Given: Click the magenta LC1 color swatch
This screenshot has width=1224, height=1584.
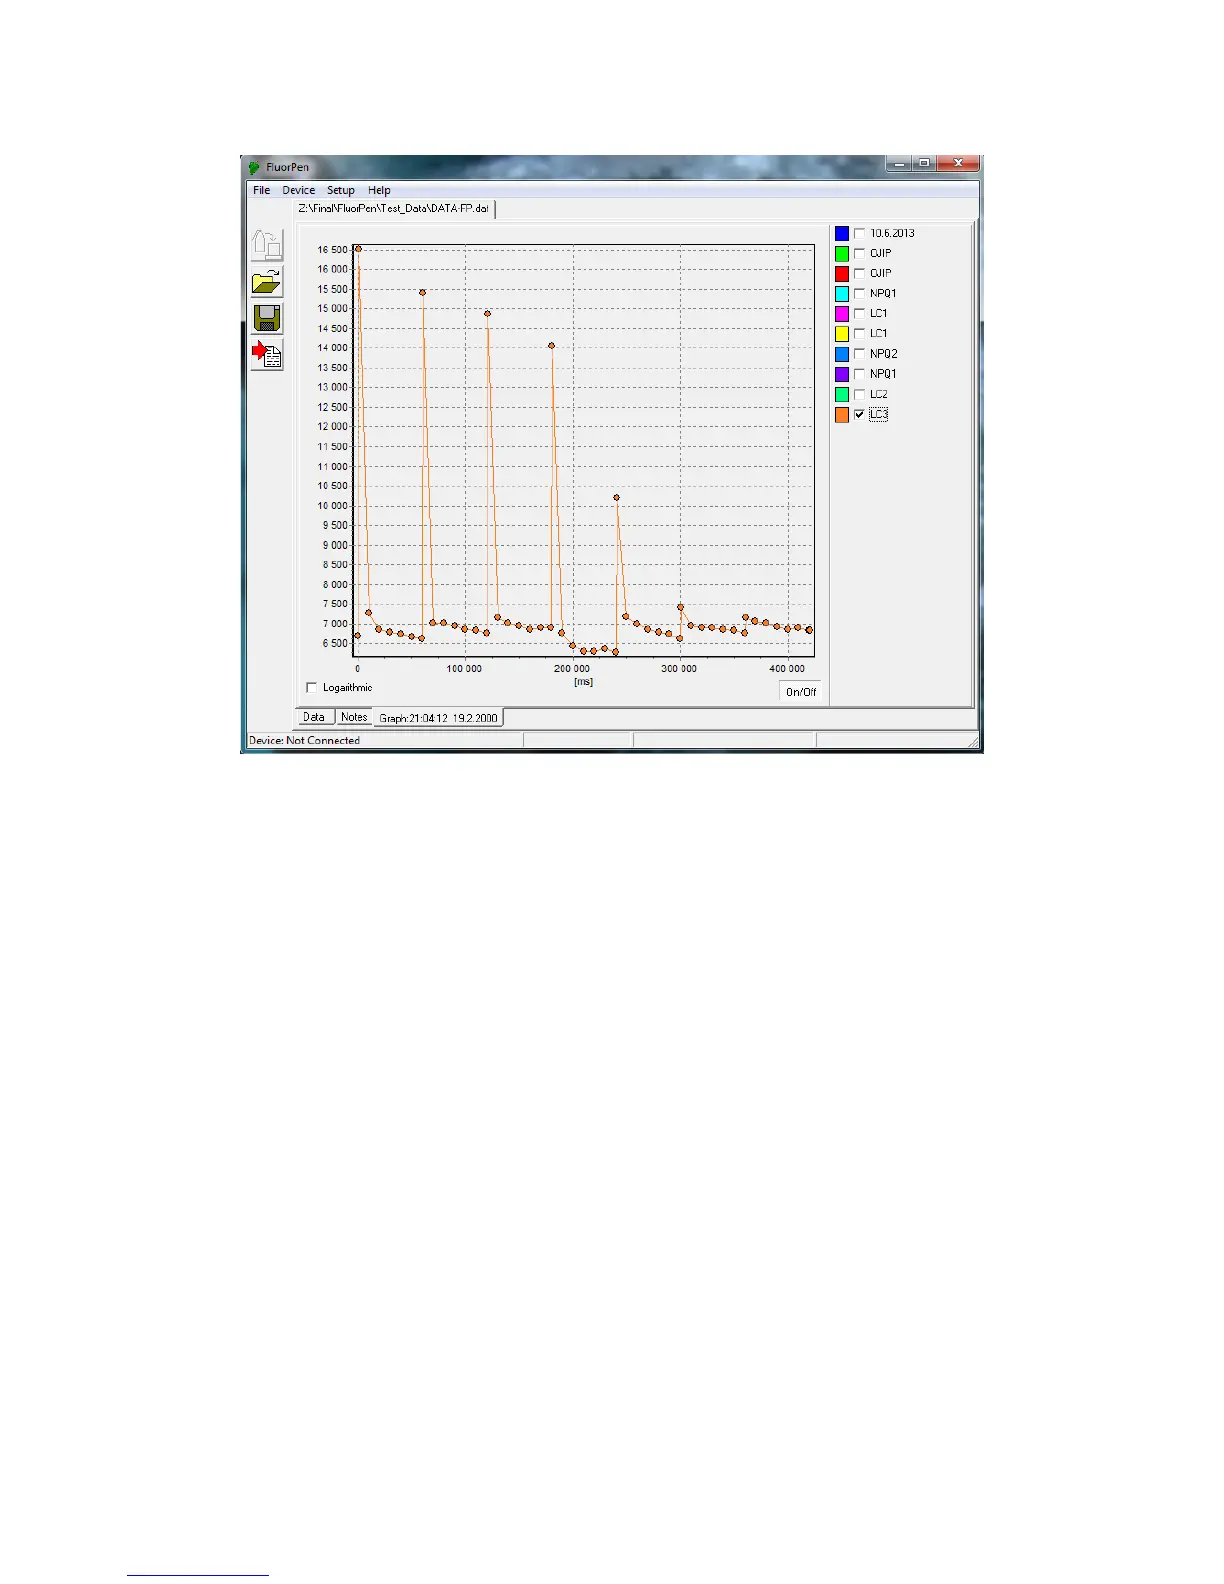Looking at the screenshot, I should pos(842,313).
